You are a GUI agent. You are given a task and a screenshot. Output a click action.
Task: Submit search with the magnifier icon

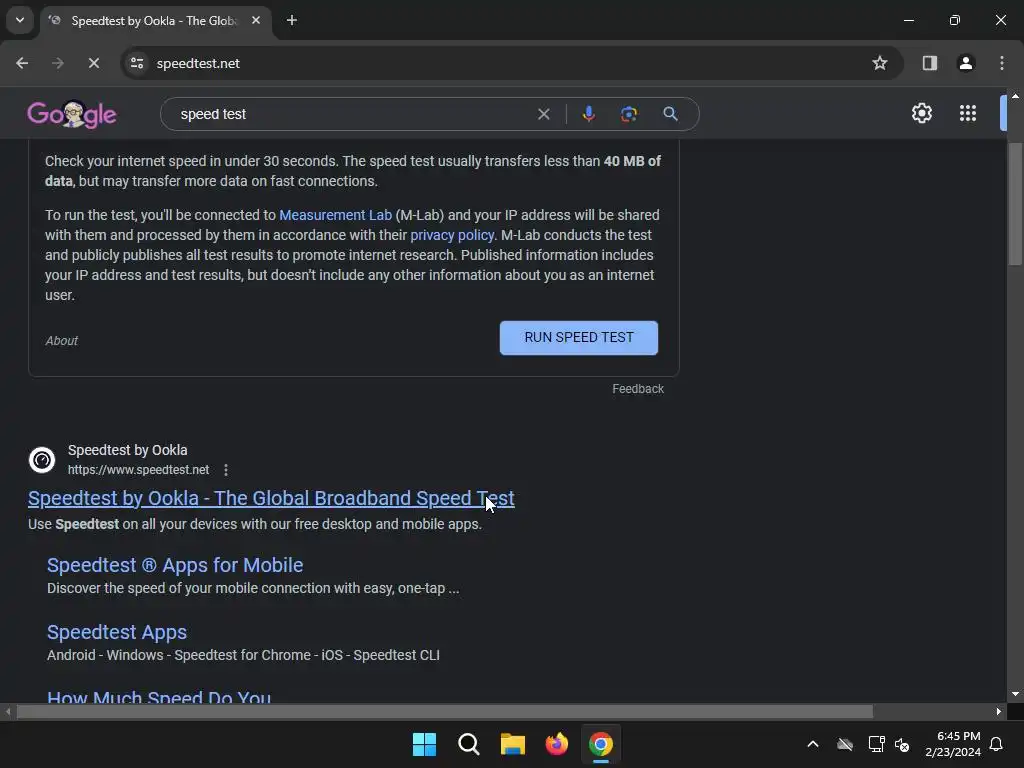670,114
